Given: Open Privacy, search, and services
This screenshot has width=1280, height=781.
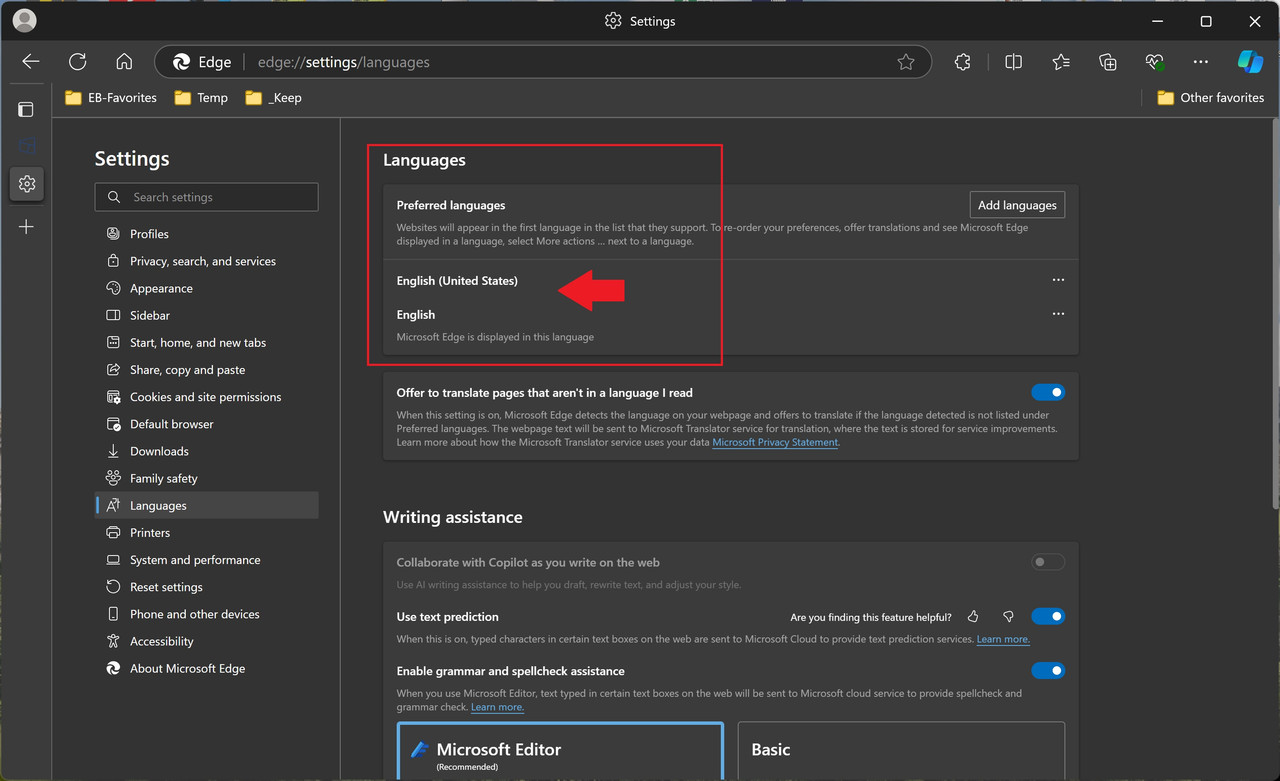Looking at the screenshot, I should click(x=207, y=261).
